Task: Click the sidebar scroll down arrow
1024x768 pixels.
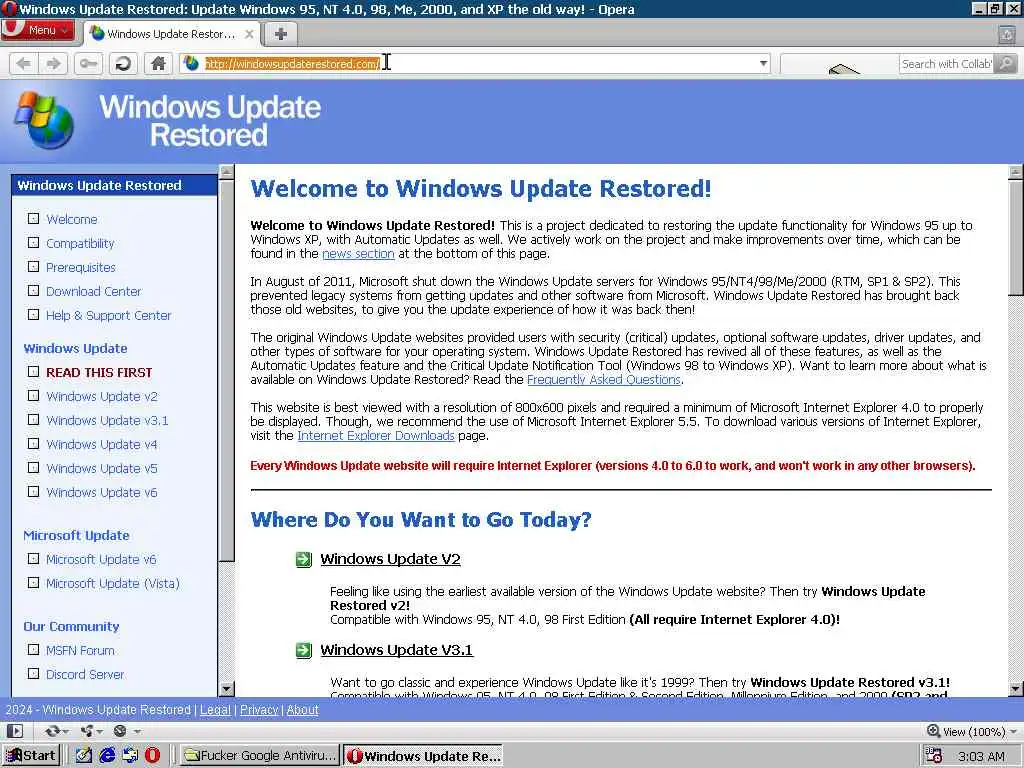Action: [x=227, y=688]
